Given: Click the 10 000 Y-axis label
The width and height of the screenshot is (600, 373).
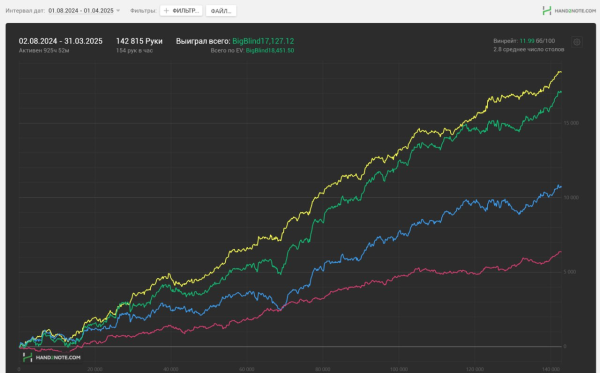Looking at the screenshot, I should point(571,197).
